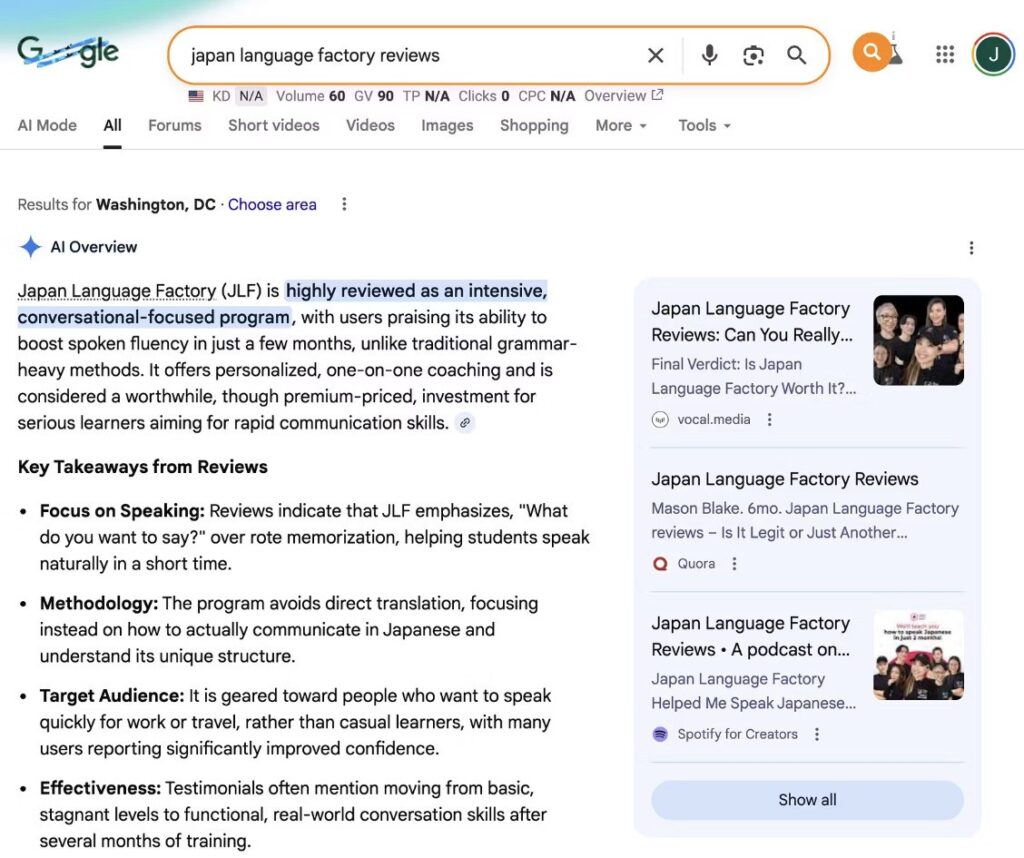Screen dimensions: 1024x858
Task: Click the magnifying glass search icon
Action: 796,56
